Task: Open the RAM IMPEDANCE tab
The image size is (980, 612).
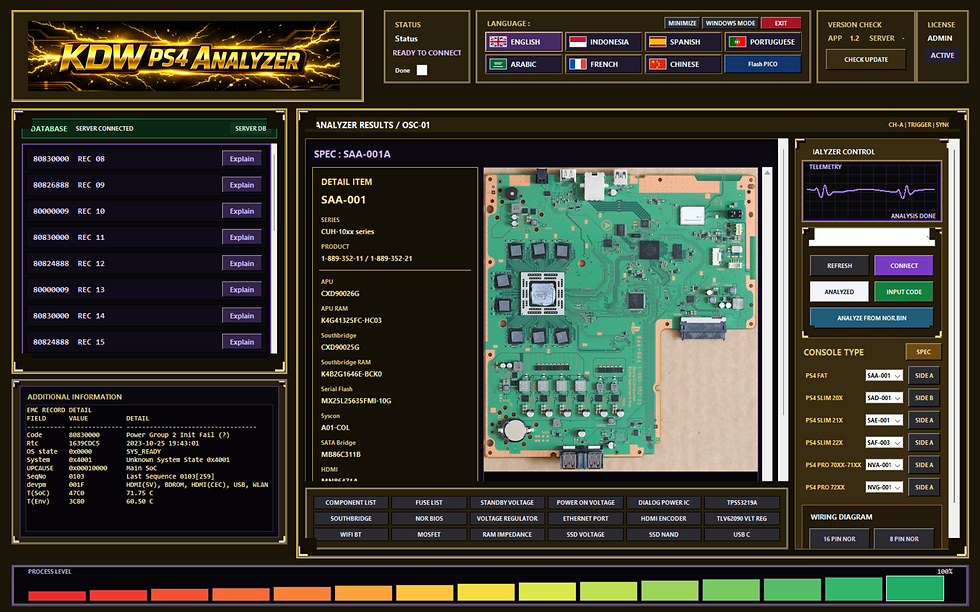Action: 507,534
